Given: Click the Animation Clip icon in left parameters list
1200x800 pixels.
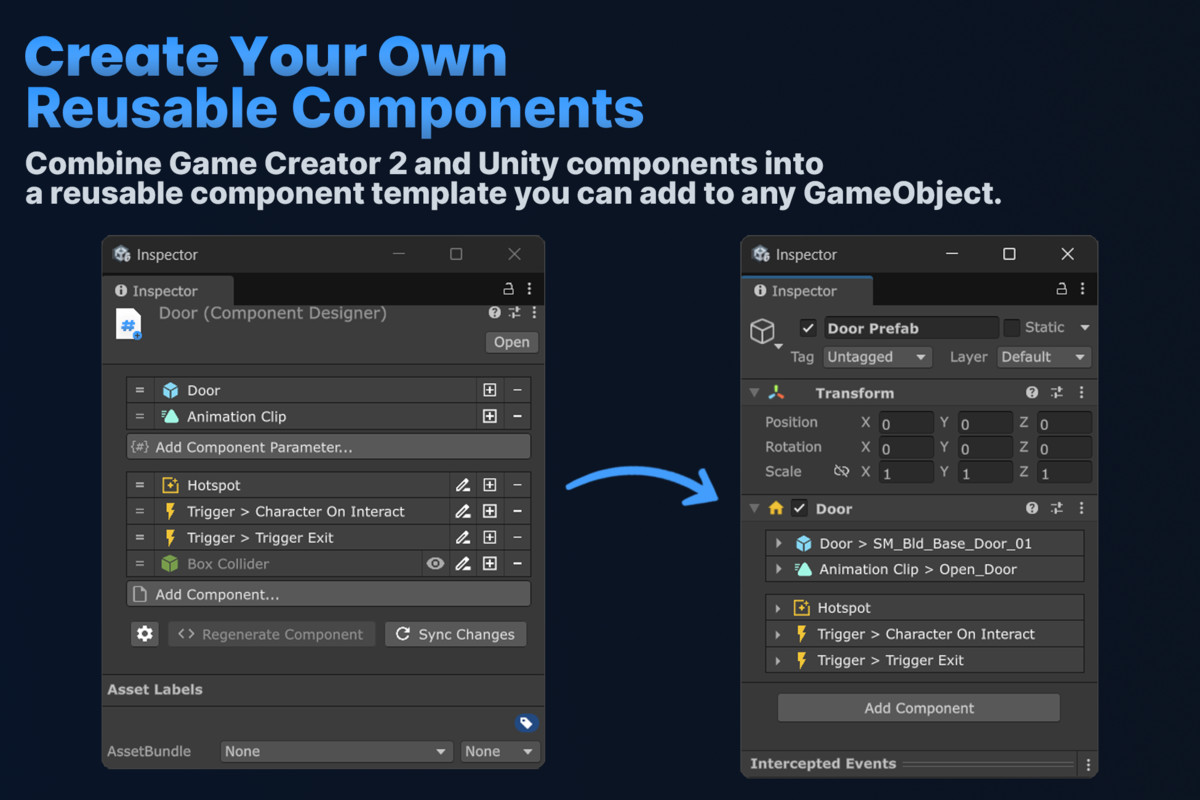Looking at the screenshot, I should tap(170, 417).
